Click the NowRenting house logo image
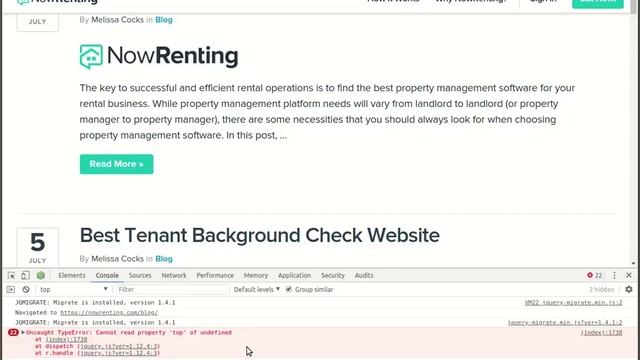The height and width of the screenshot is (360, 640). (x=159, y=56)
